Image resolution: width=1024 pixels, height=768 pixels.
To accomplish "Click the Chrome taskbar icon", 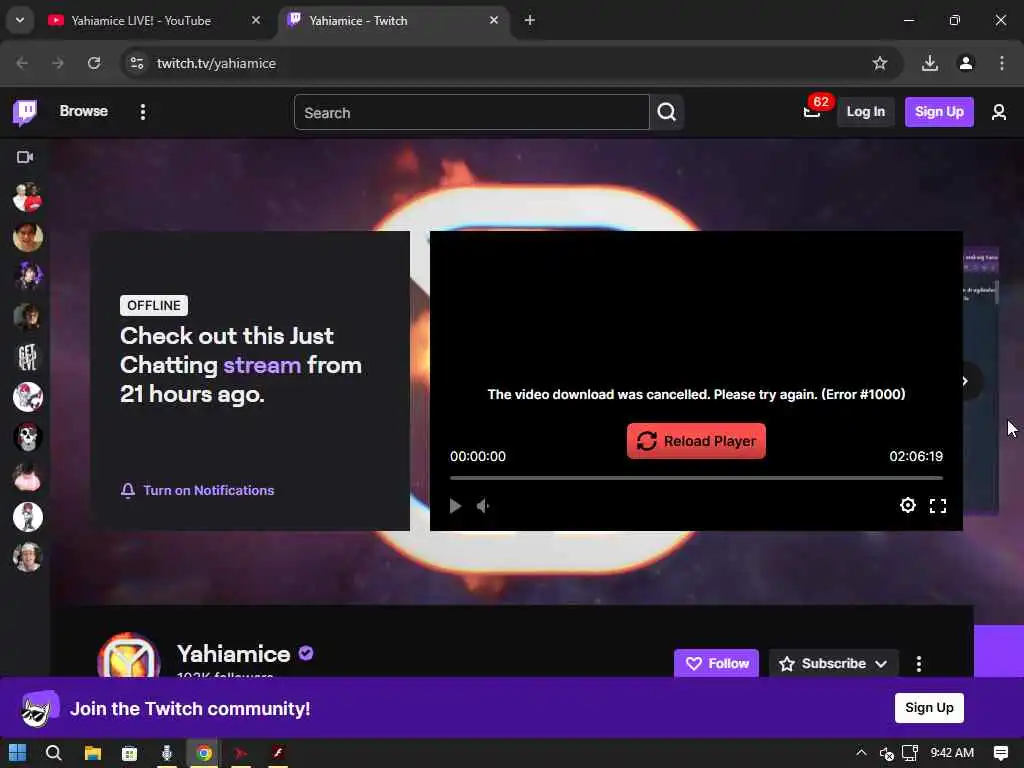I will 204,753.
